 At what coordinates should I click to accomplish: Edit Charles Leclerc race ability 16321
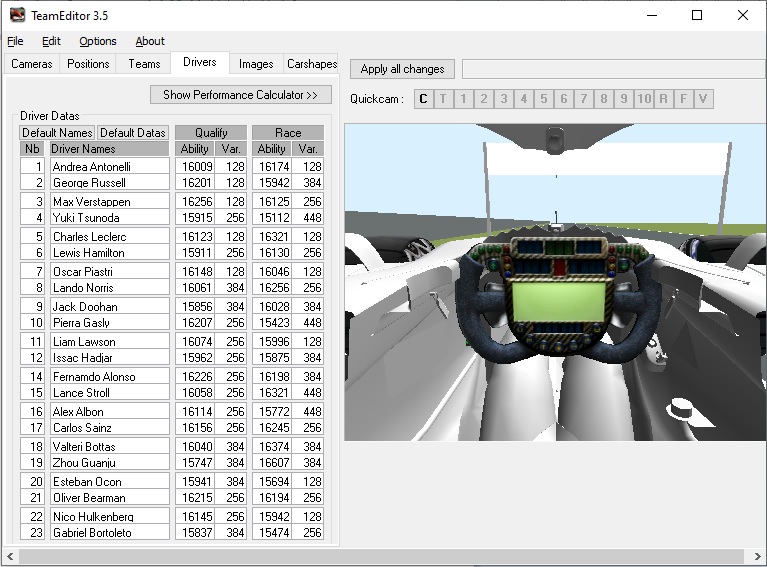click(272, 237)
